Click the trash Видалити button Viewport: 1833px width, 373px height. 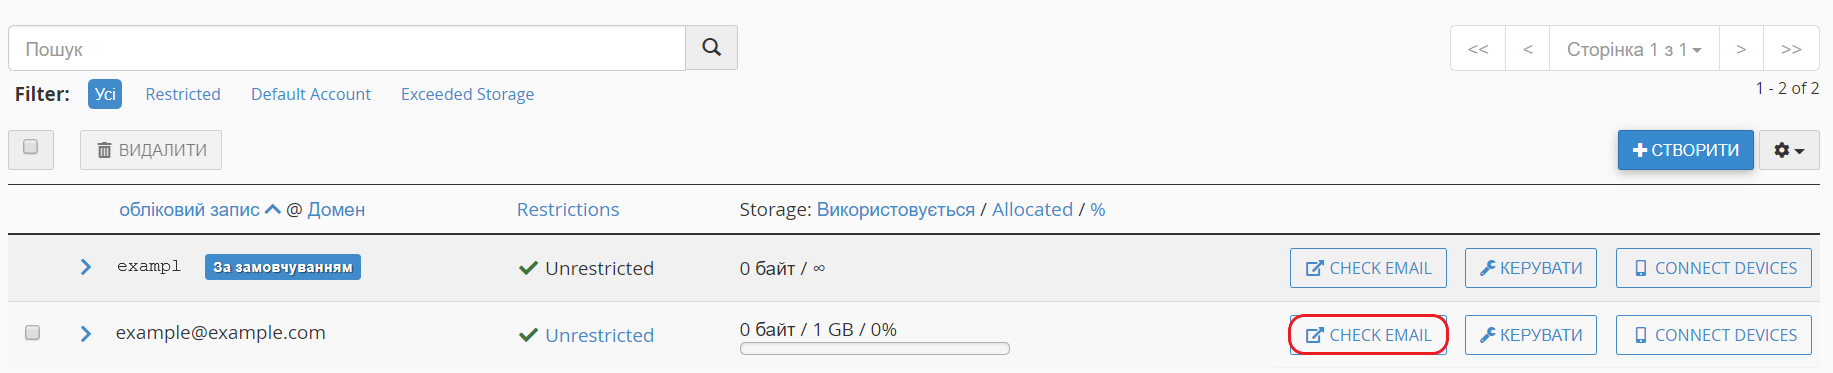(151, 150)
